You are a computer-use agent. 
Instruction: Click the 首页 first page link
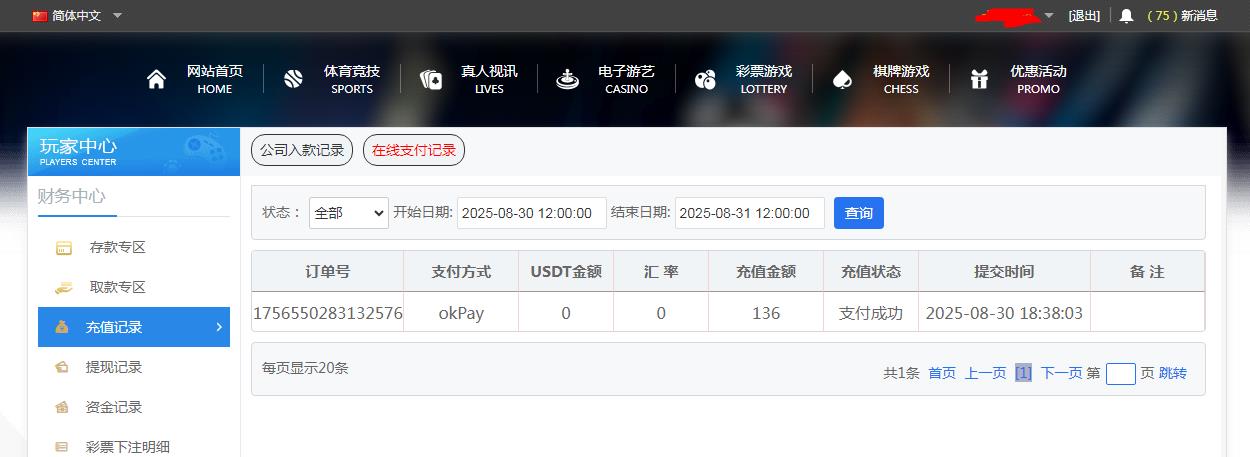point(942,373)
